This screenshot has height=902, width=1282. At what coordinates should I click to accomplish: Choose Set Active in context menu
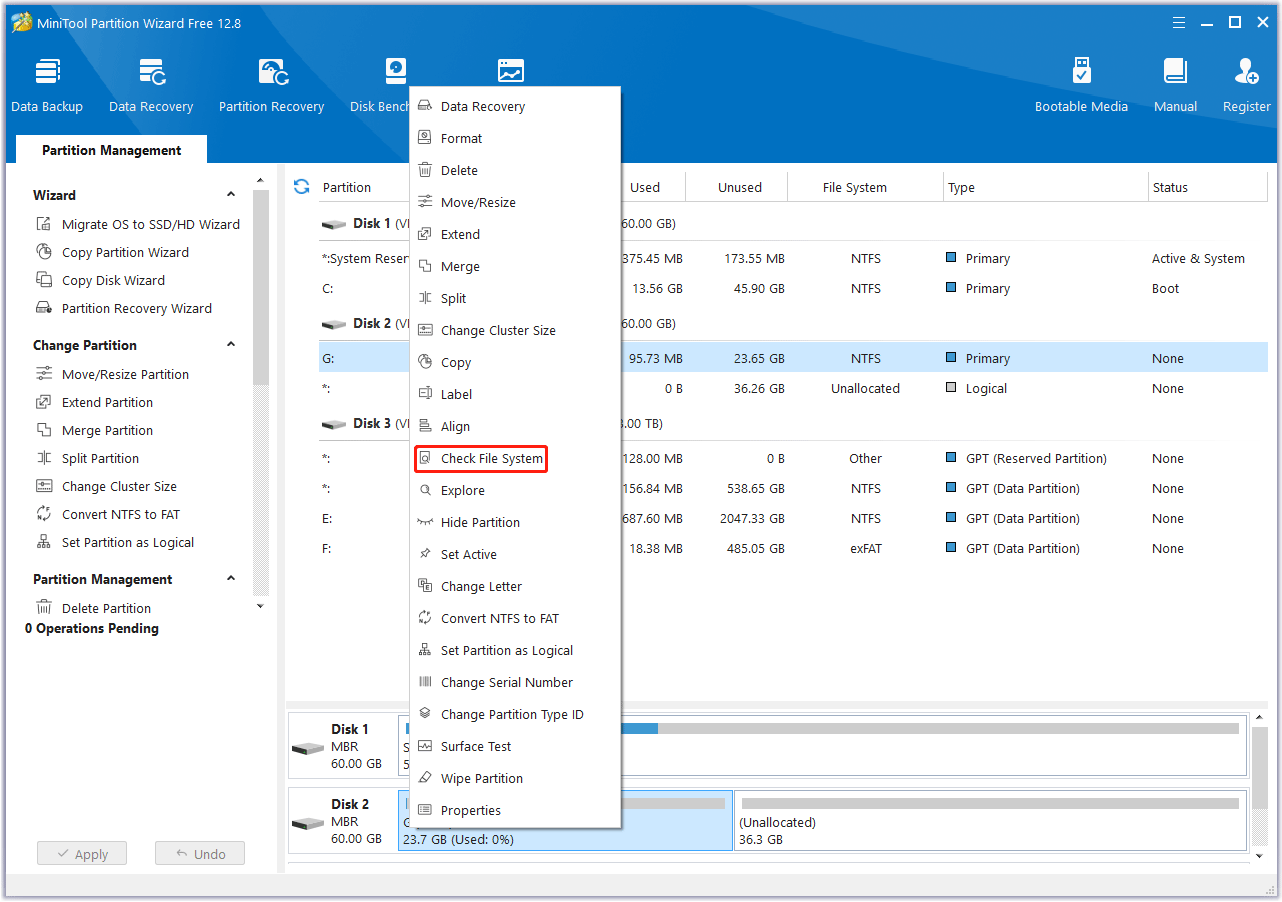[x=515, y=554]
